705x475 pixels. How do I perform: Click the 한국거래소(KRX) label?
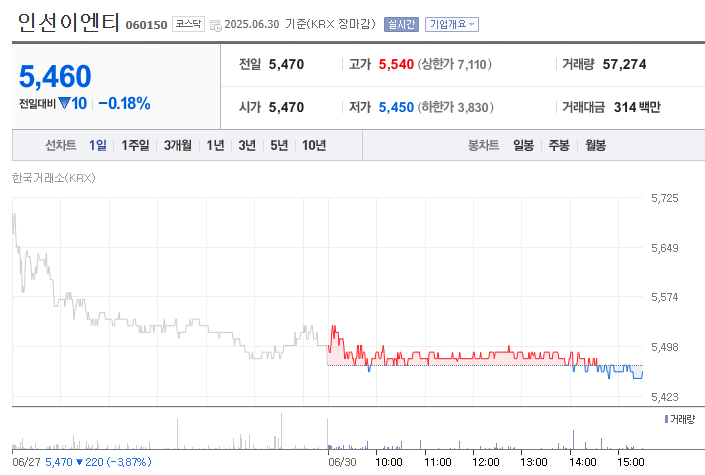coord(54,178)
